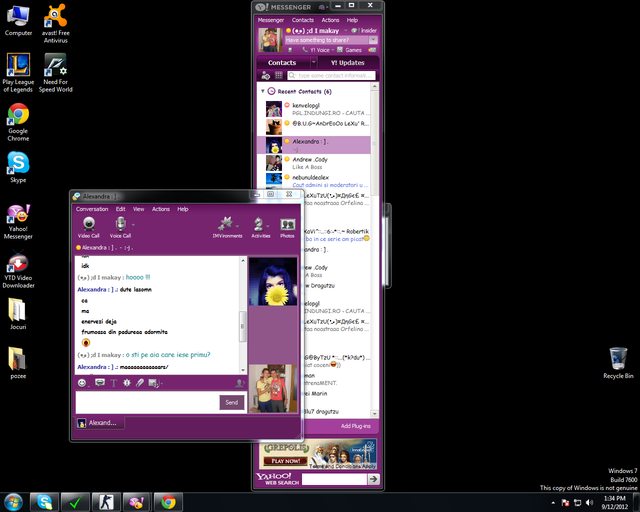Click the volume speaker tray icon
This screenshot has height=512, width=640.
[x=589, y=502]
